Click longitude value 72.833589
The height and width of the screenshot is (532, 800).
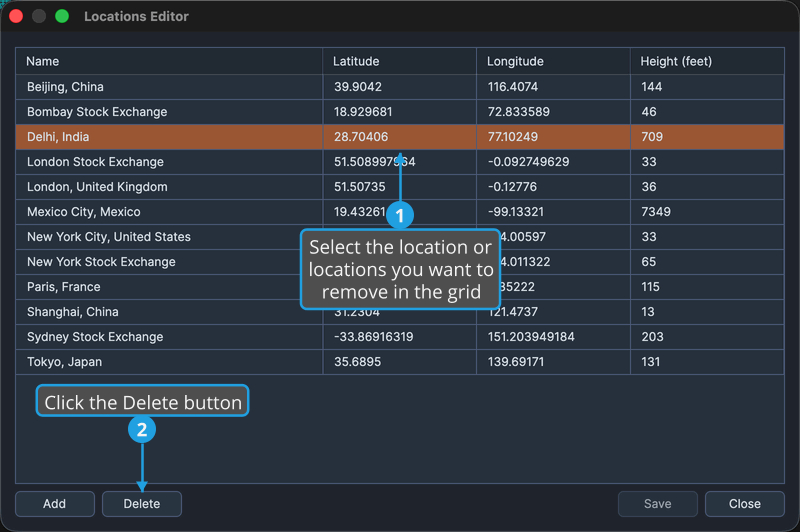[518, 112]
